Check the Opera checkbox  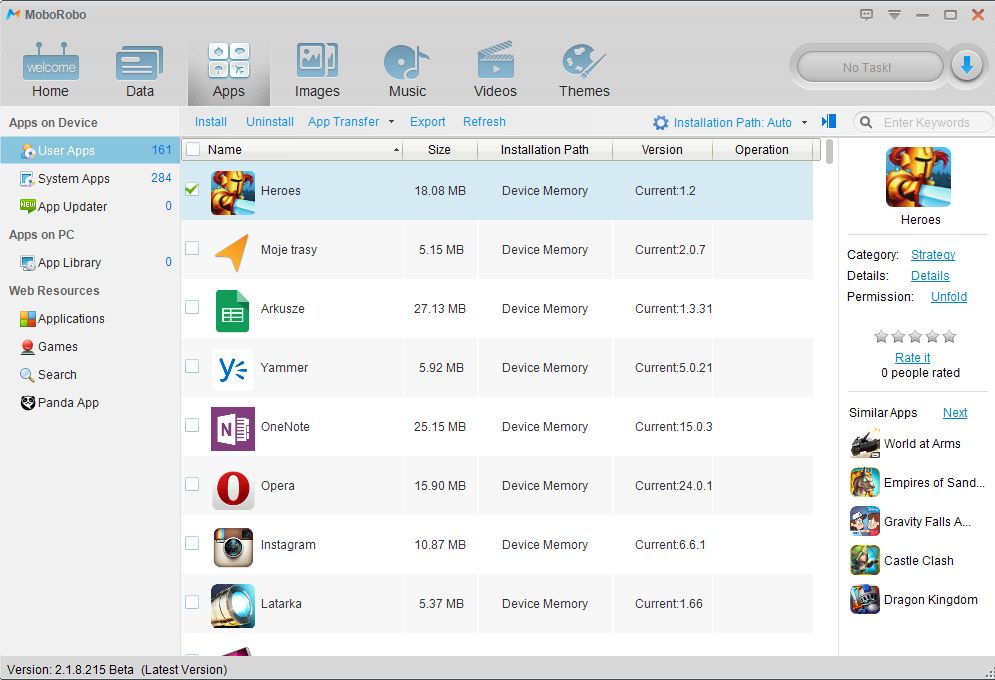(x=192, y=484)
